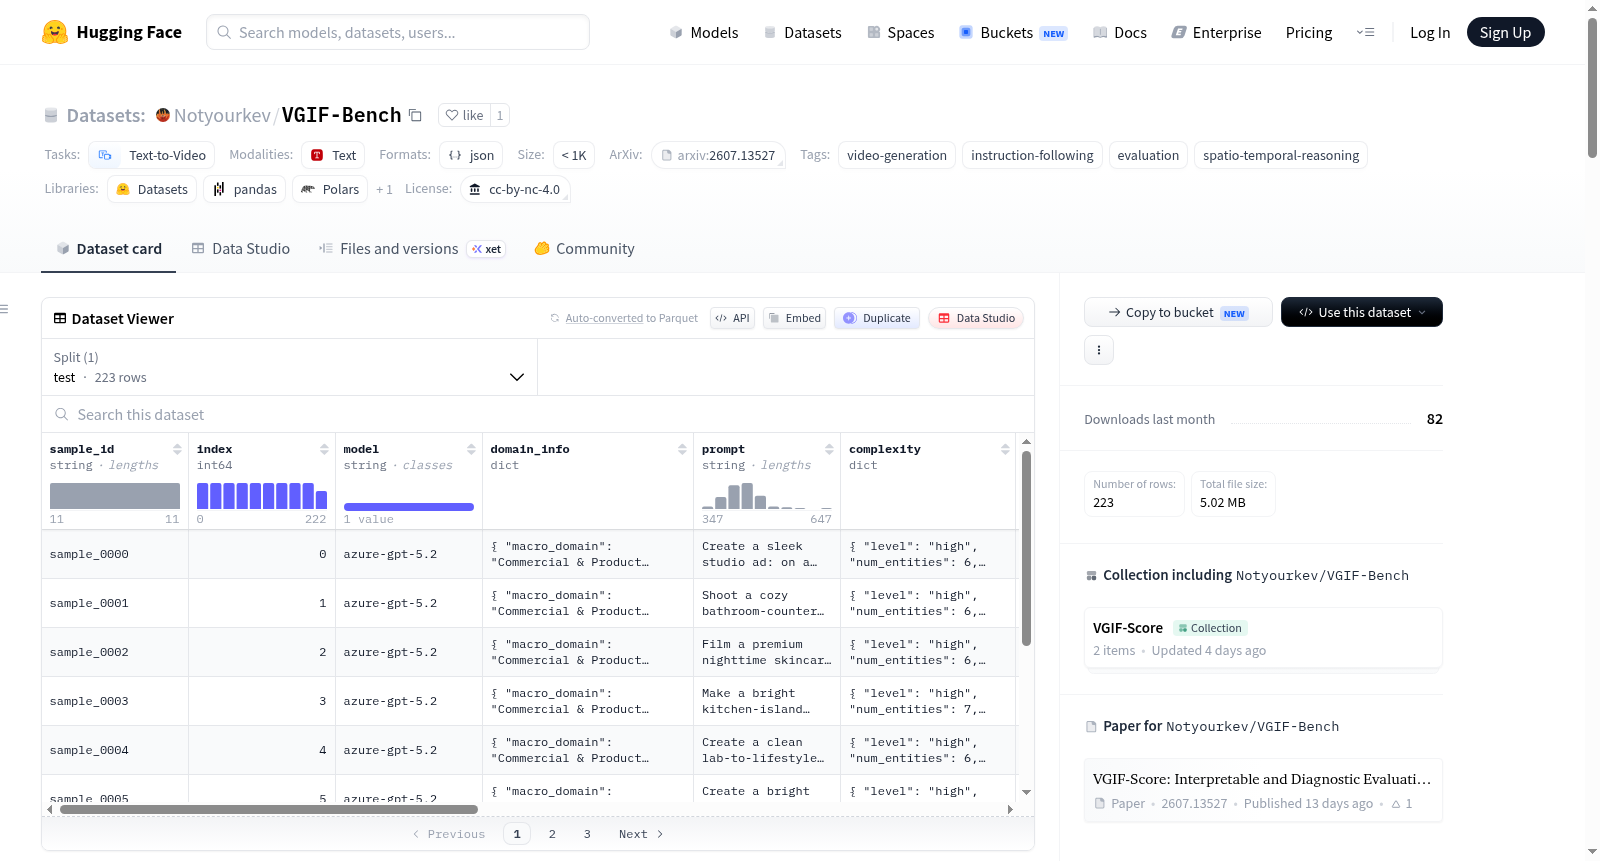Screen dimensions: 1600x861
Task: Sort the index column
Action: click(324, 449)
